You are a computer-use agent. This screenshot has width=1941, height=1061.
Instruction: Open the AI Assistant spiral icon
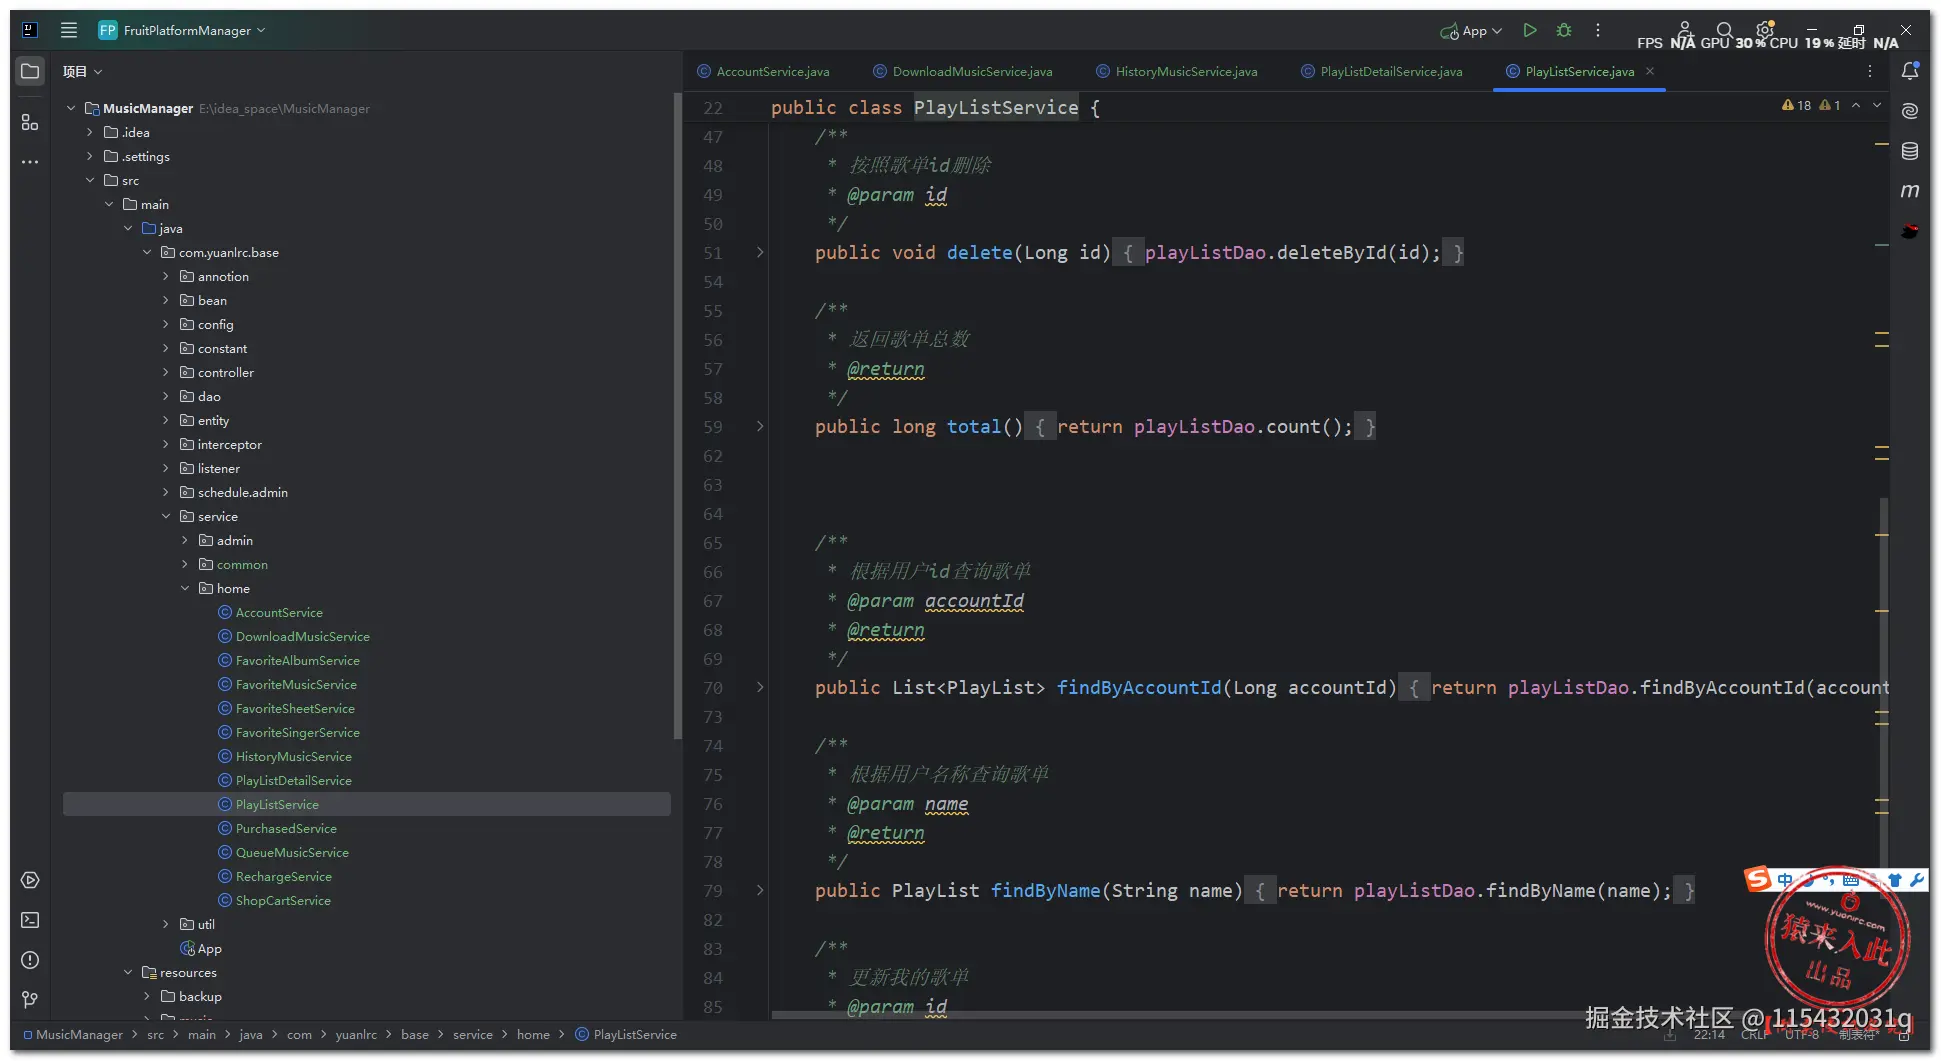[1910, 111]
